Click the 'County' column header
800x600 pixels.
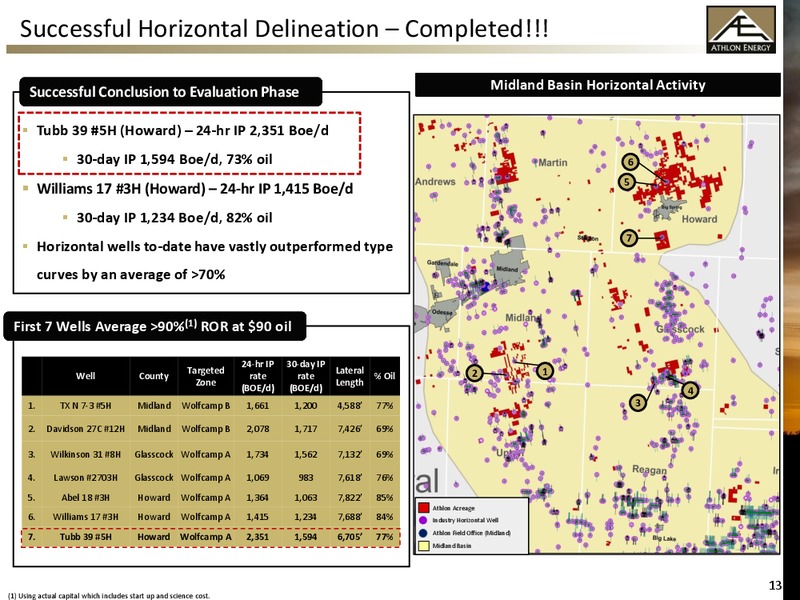tap(154, 376)
